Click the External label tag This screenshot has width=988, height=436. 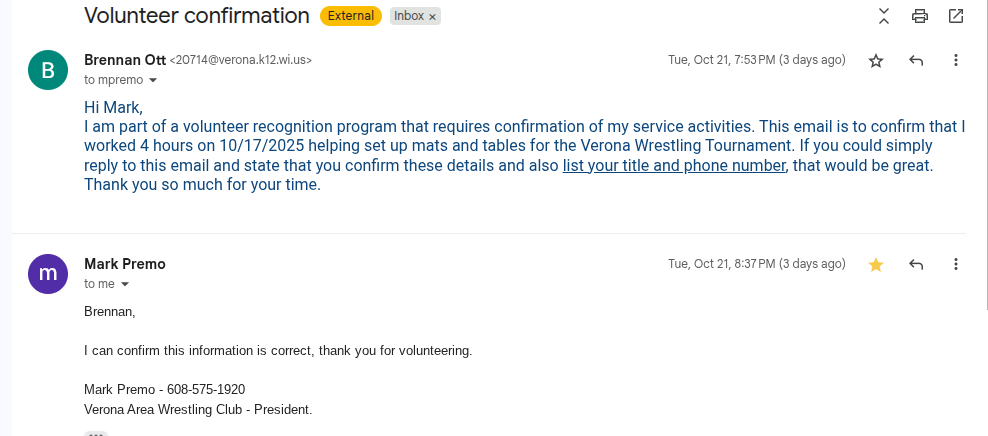351,16
